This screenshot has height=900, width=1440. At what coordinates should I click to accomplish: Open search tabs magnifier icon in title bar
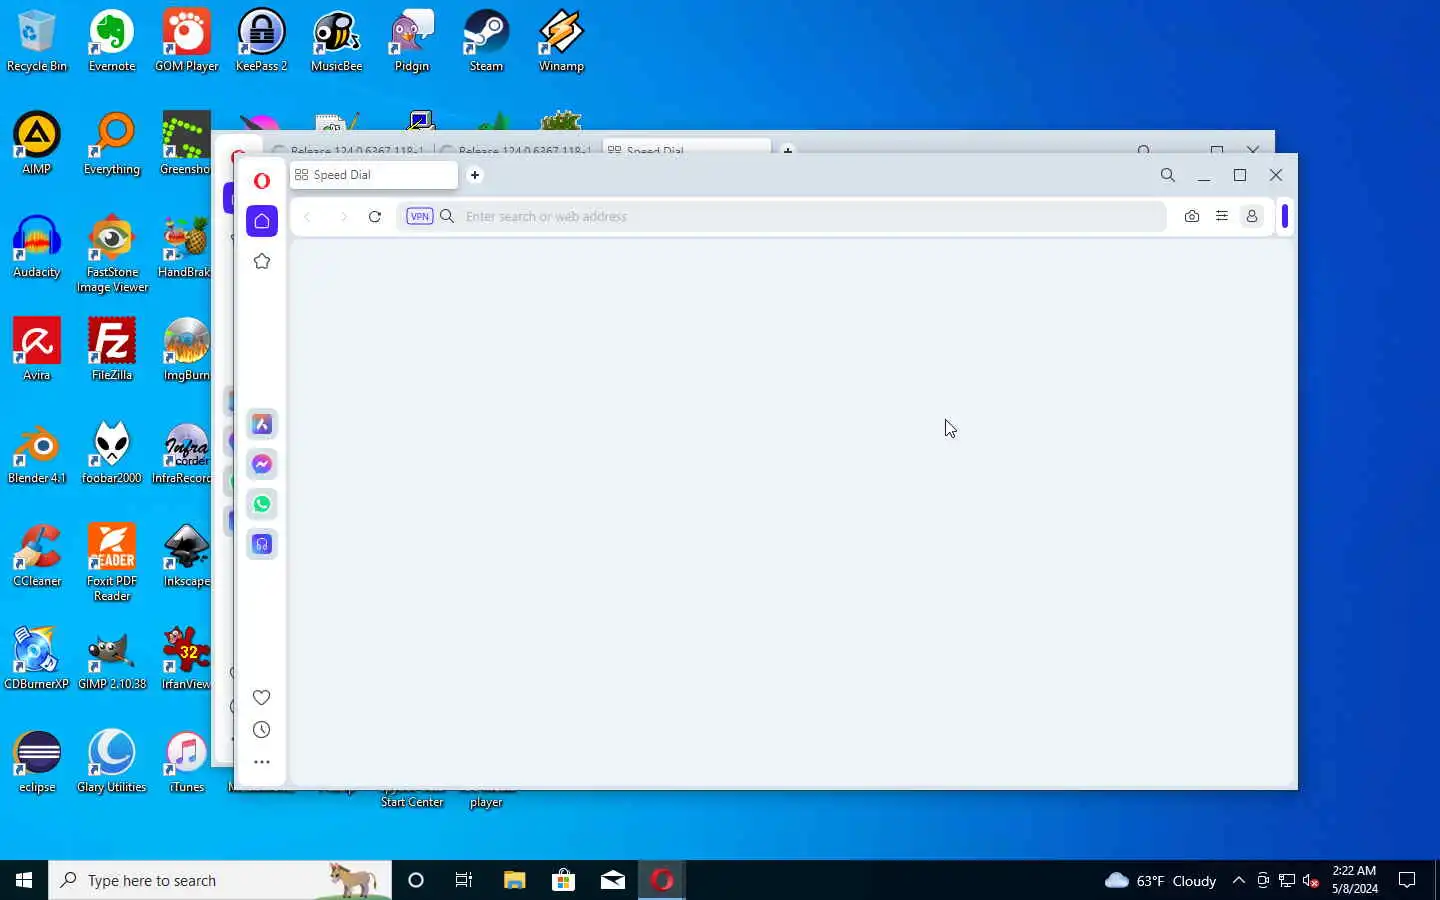tap(1167, 175)
